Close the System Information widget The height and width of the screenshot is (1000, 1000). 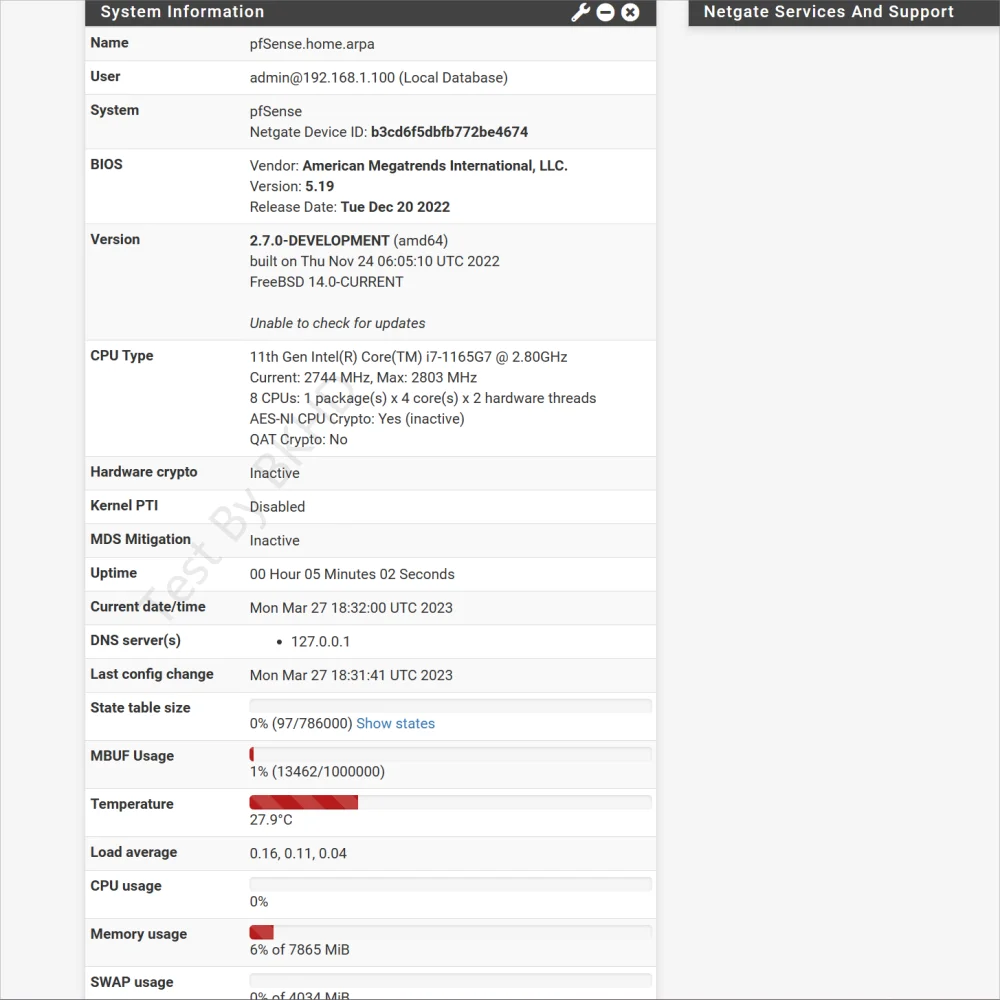pos(630,12)
